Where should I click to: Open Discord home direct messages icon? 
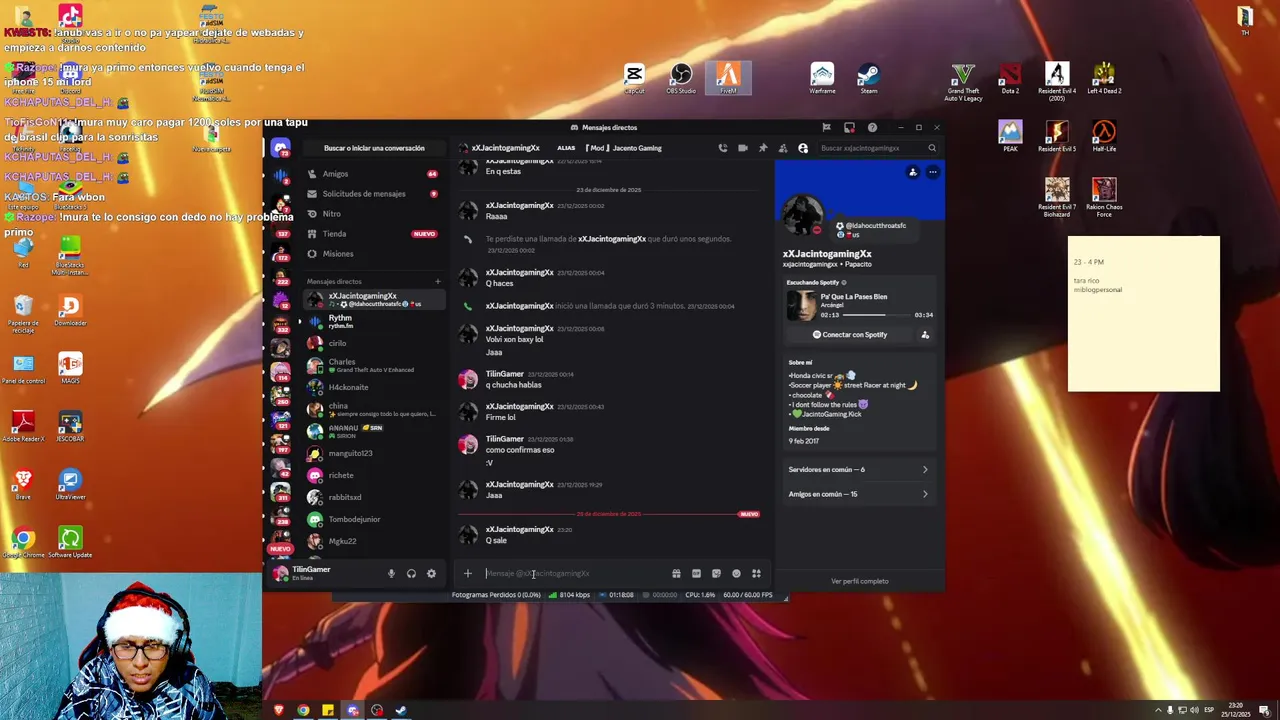click(x=281, y=148)
